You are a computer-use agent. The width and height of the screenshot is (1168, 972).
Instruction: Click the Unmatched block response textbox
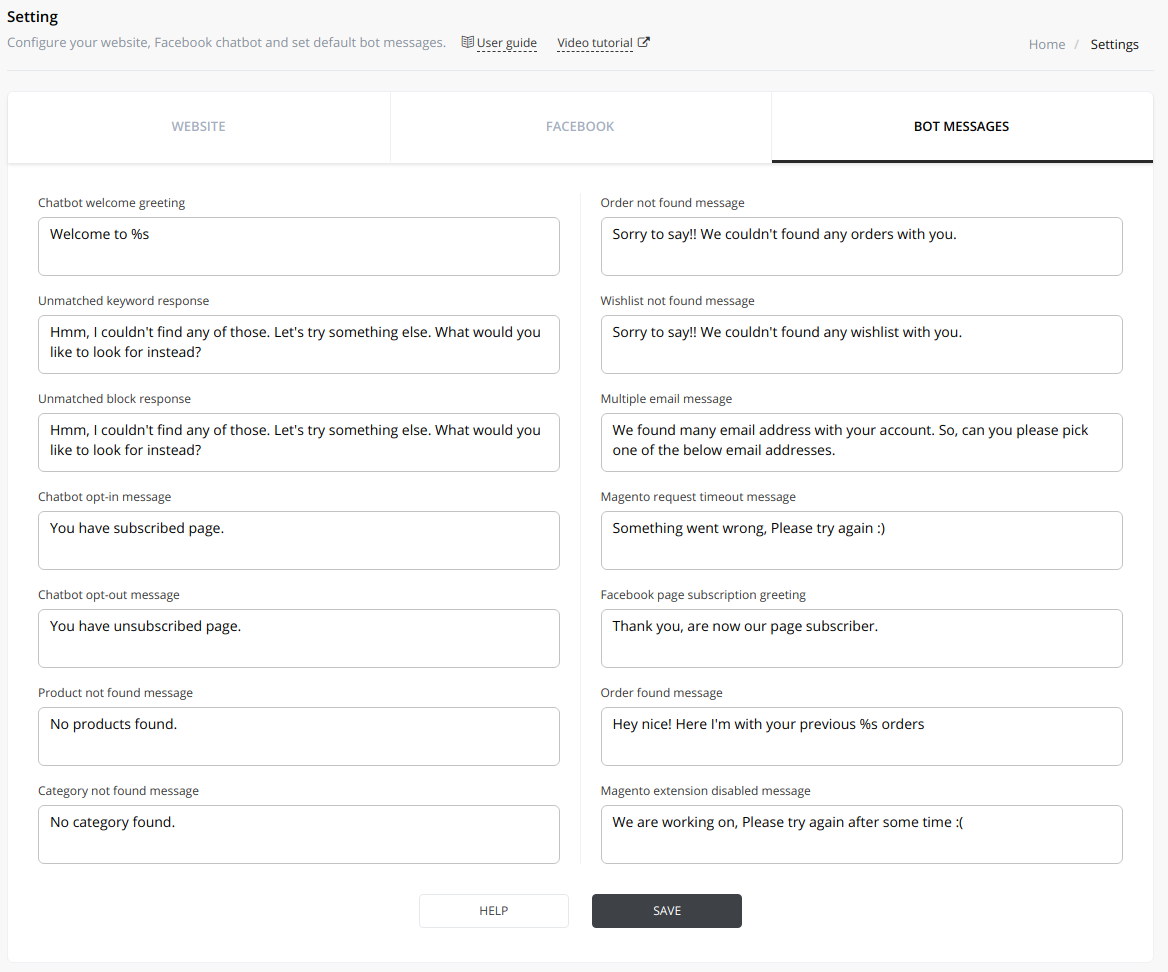tap(299, 442)
